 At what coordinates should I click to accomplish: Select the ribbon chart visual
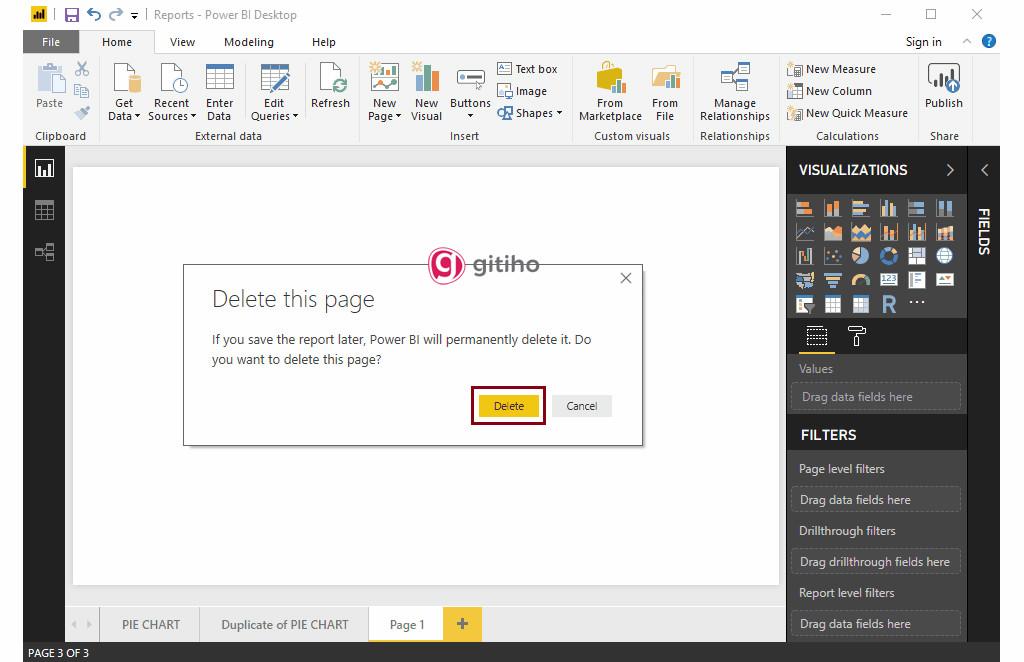tap(945, 232)
